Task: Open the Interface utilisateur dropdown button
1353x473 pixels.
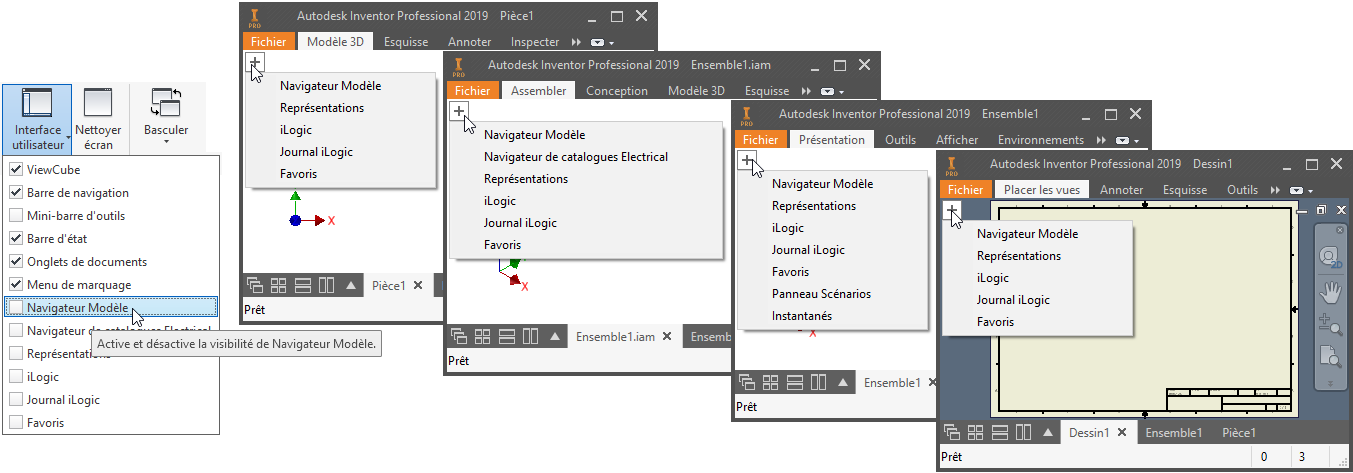Action: pos(37,118)
